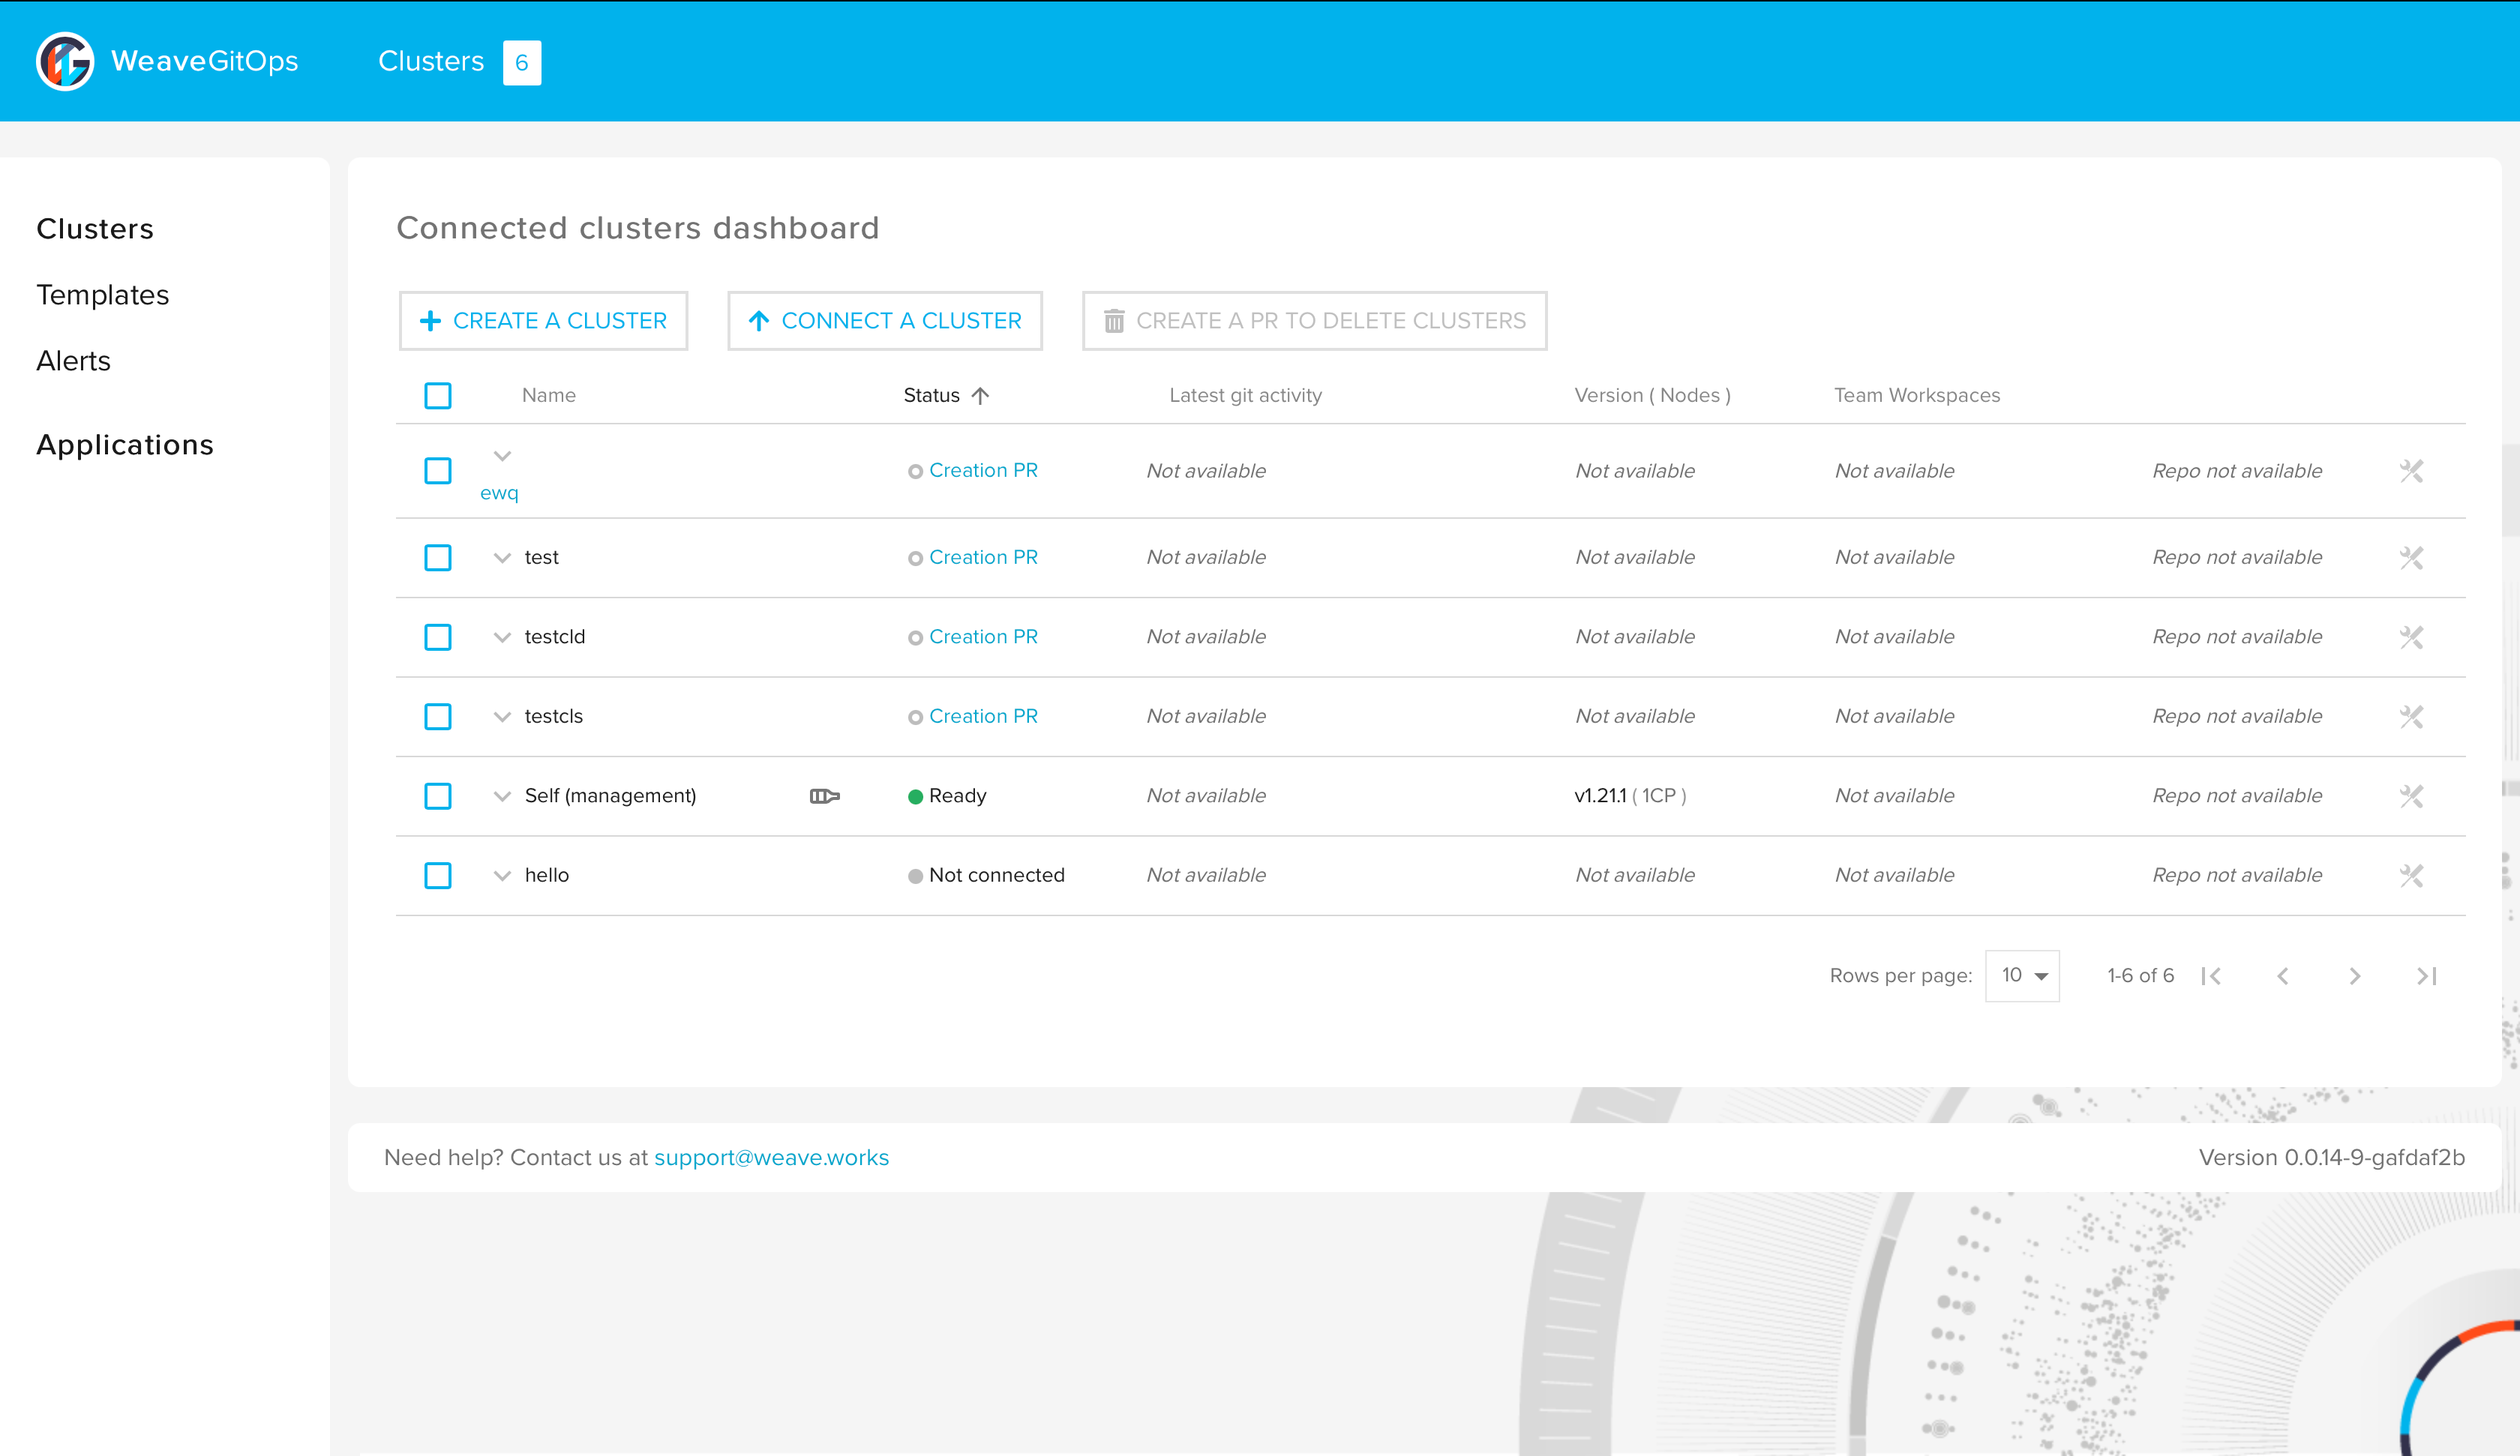
Task: Expand the Self (management) cluster row
Action: pyautogui.click(x=502, y=797)
